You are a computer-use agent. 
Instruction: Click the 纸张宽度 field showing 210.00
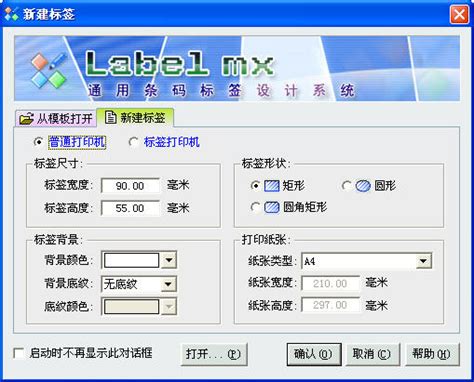pyautogui.click(x=330, y=284)
